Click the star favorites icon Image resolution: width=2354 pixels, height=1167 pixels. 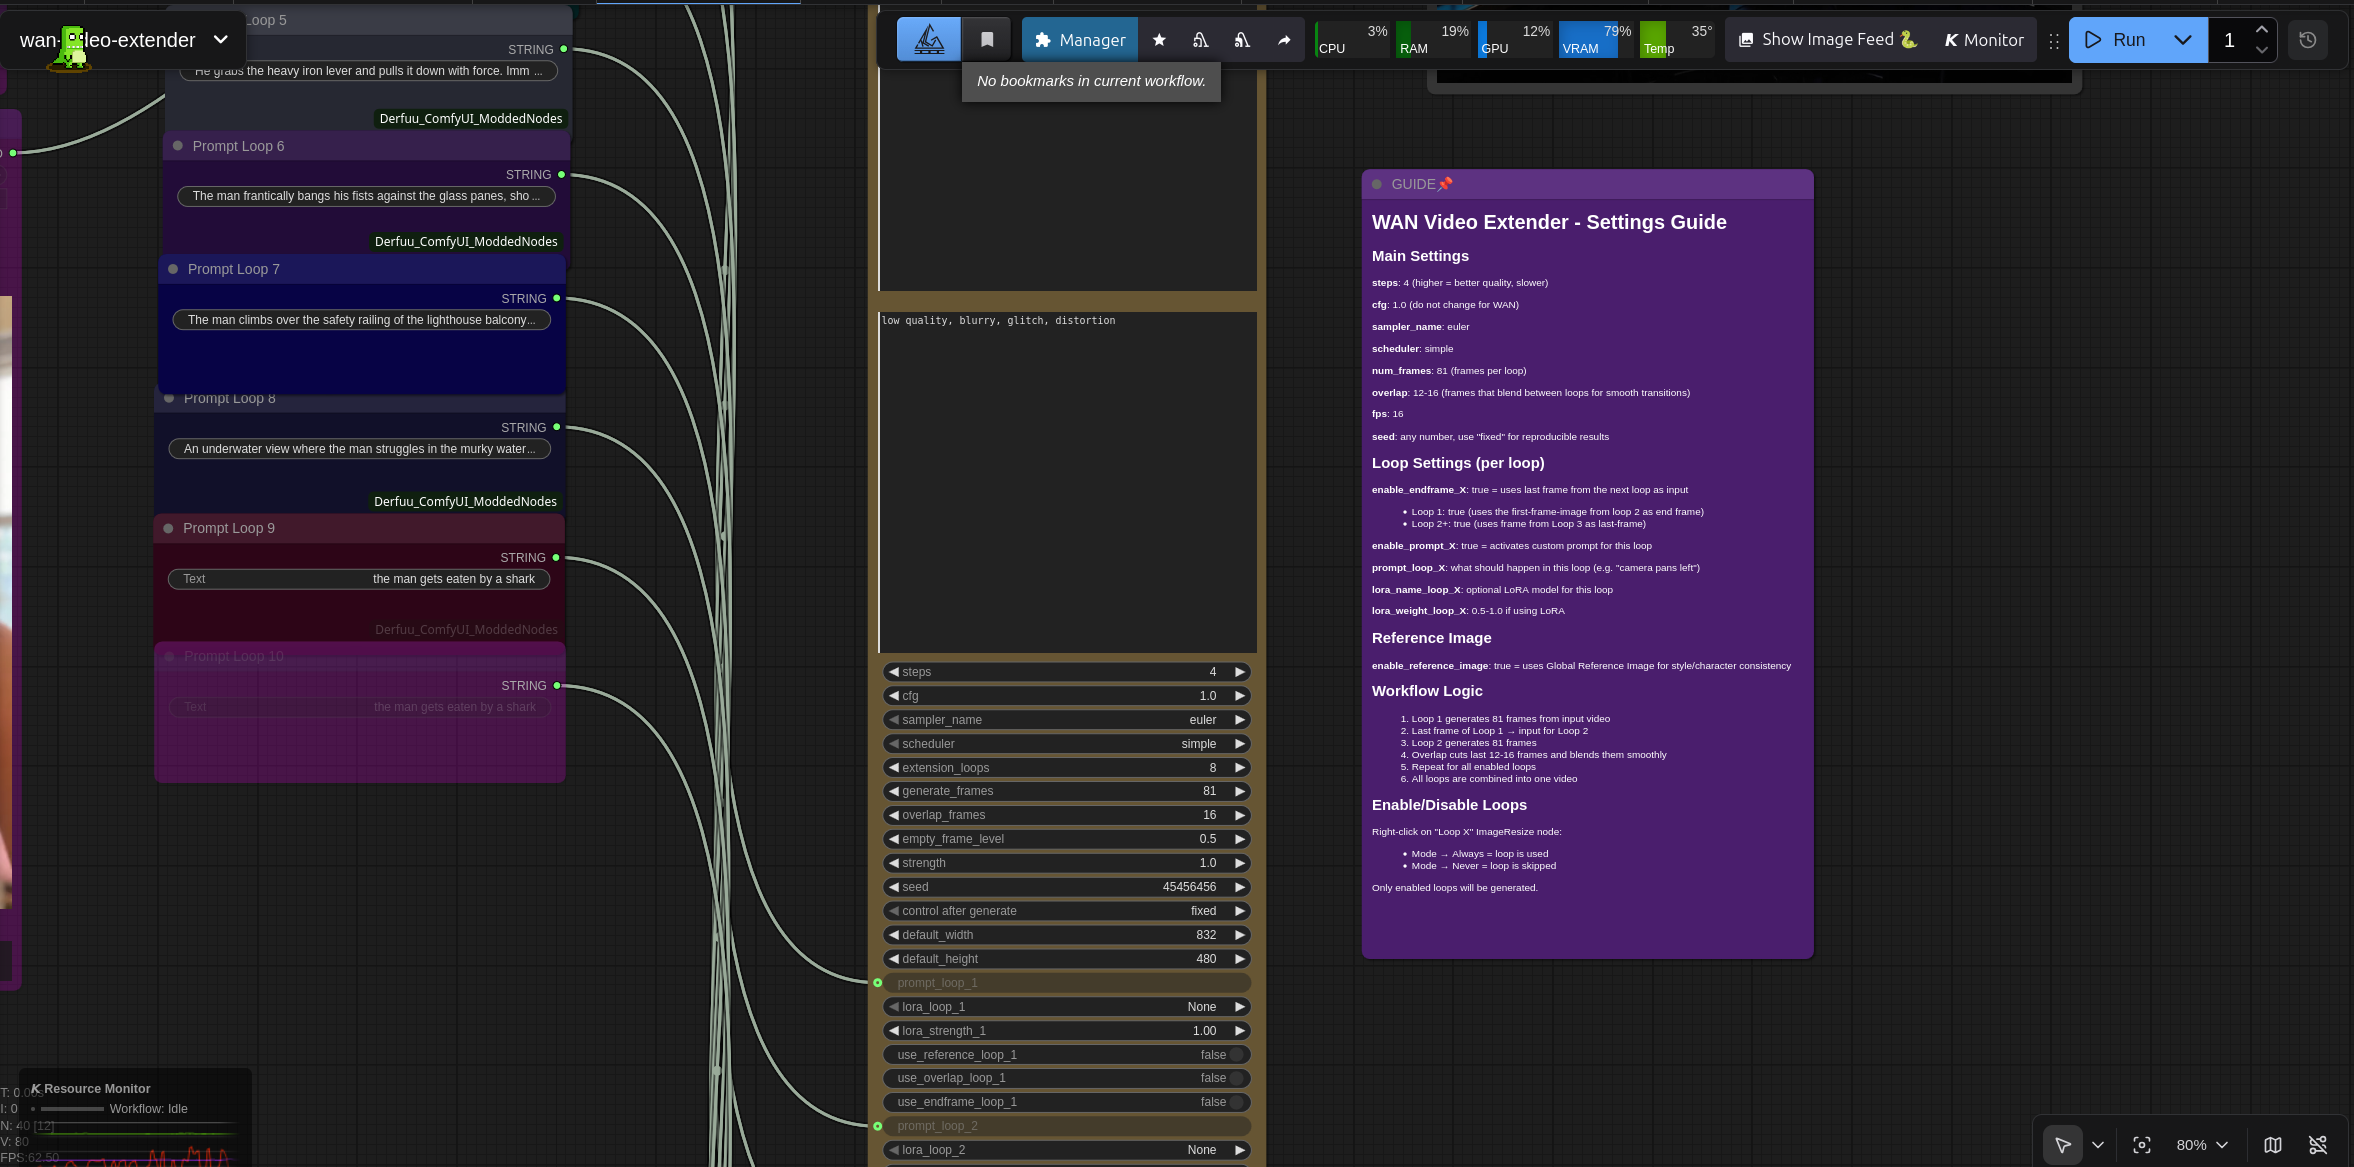pos(1159,40)
